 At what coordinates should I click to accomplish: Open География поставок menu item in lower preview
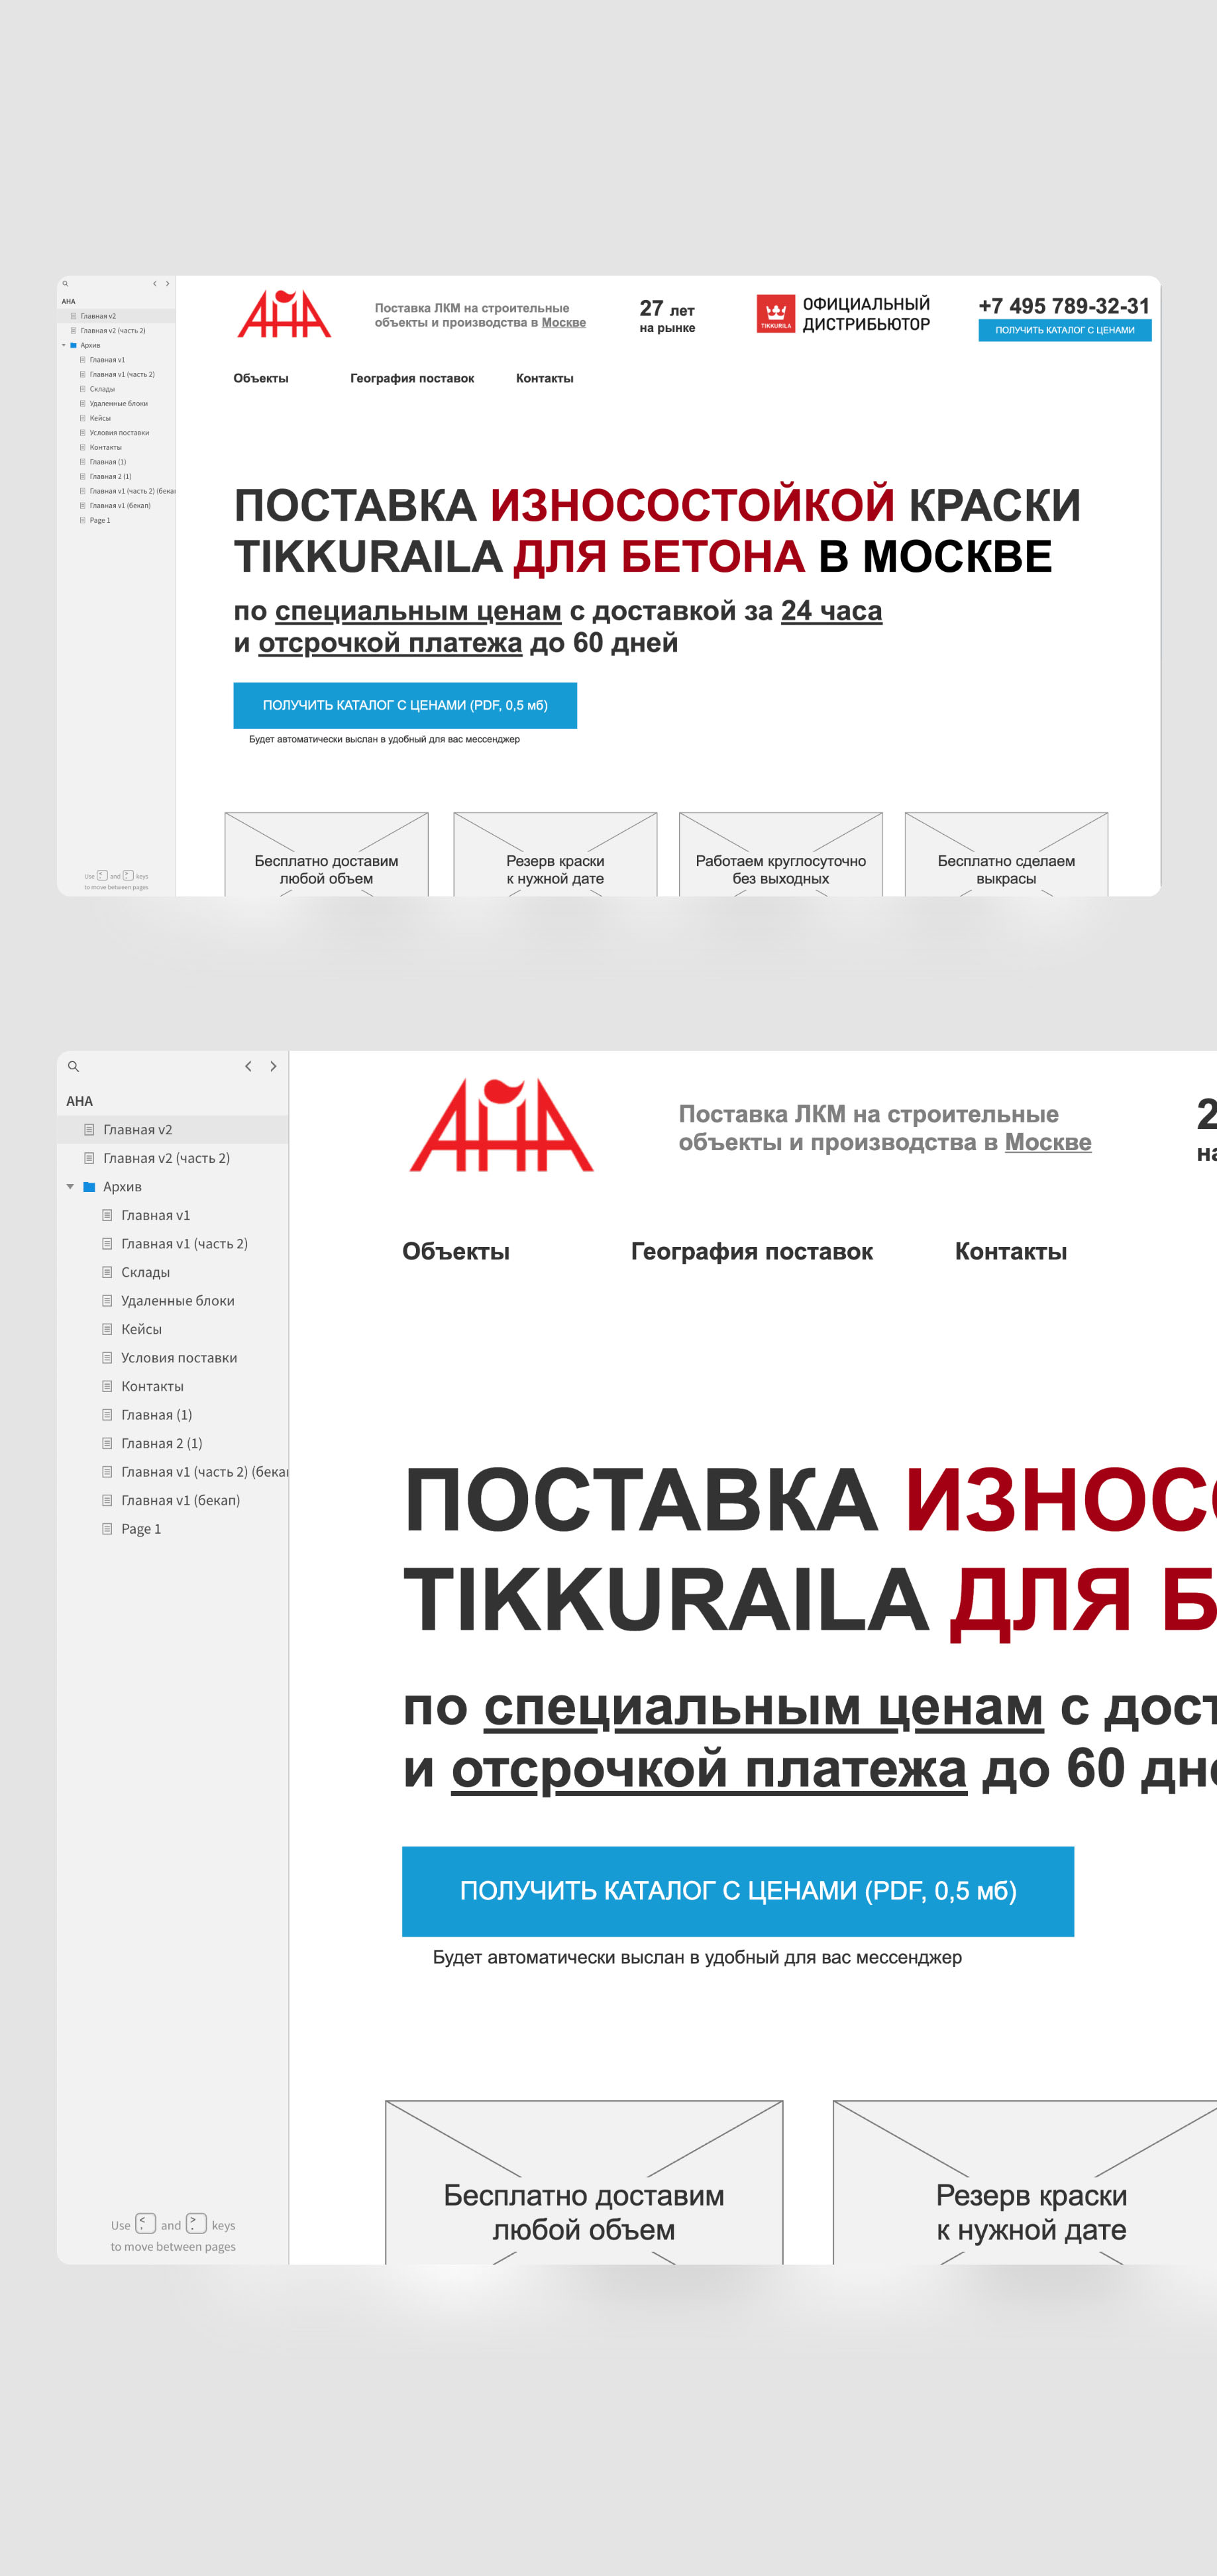point(751,1251)
